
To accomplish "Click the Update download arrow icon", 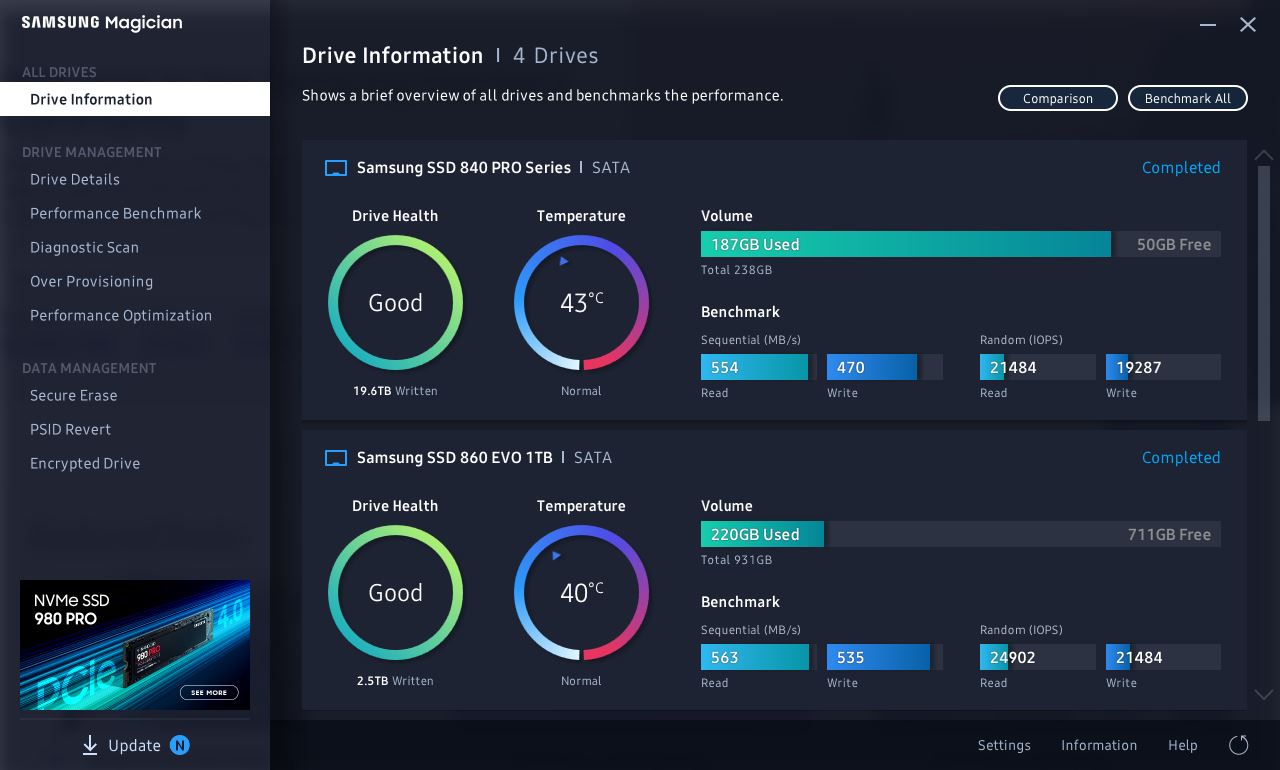I will [90, 745].
